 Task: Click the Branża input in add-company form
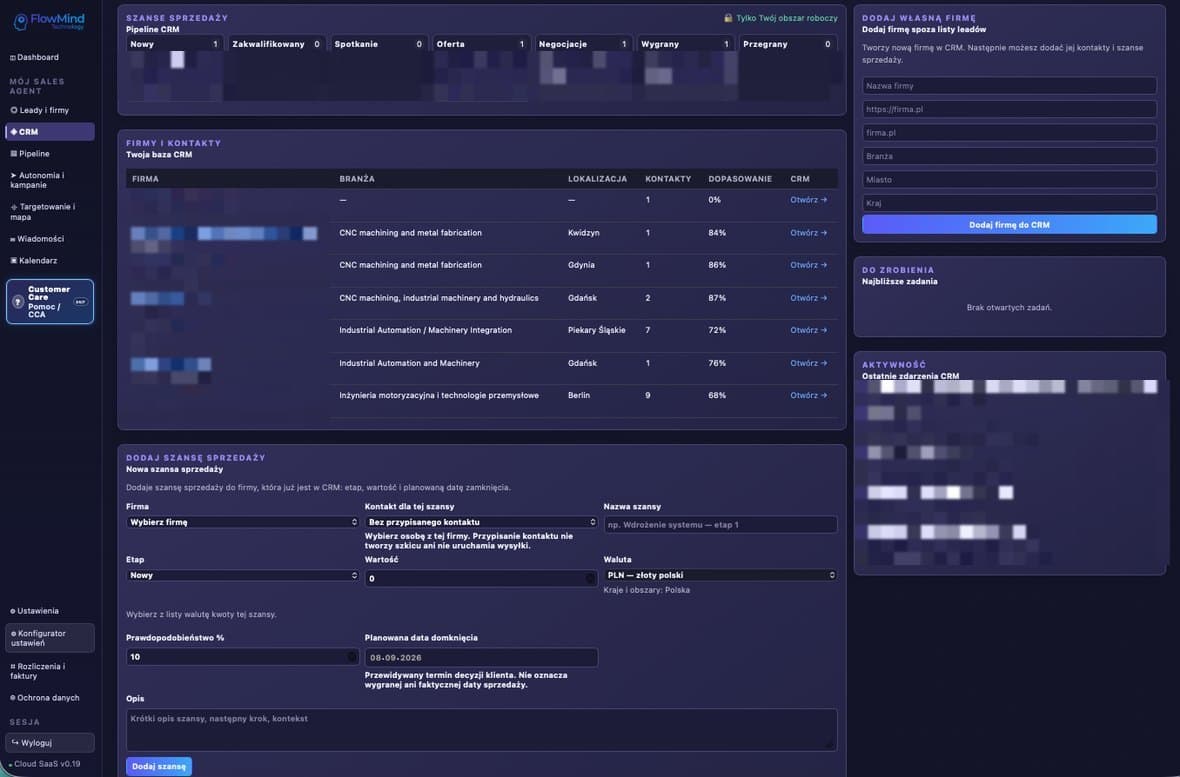(x=1009, y=156)
